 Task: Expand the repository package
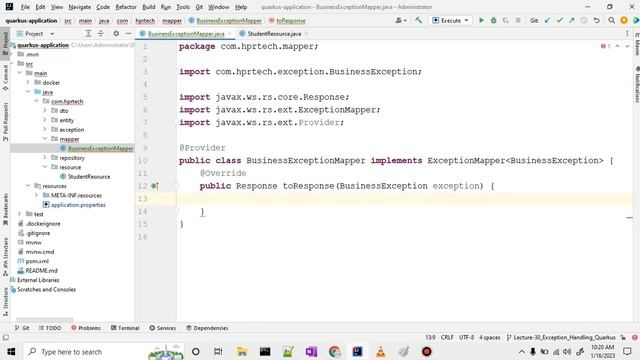pyautogui.click(x=45, y=158)
